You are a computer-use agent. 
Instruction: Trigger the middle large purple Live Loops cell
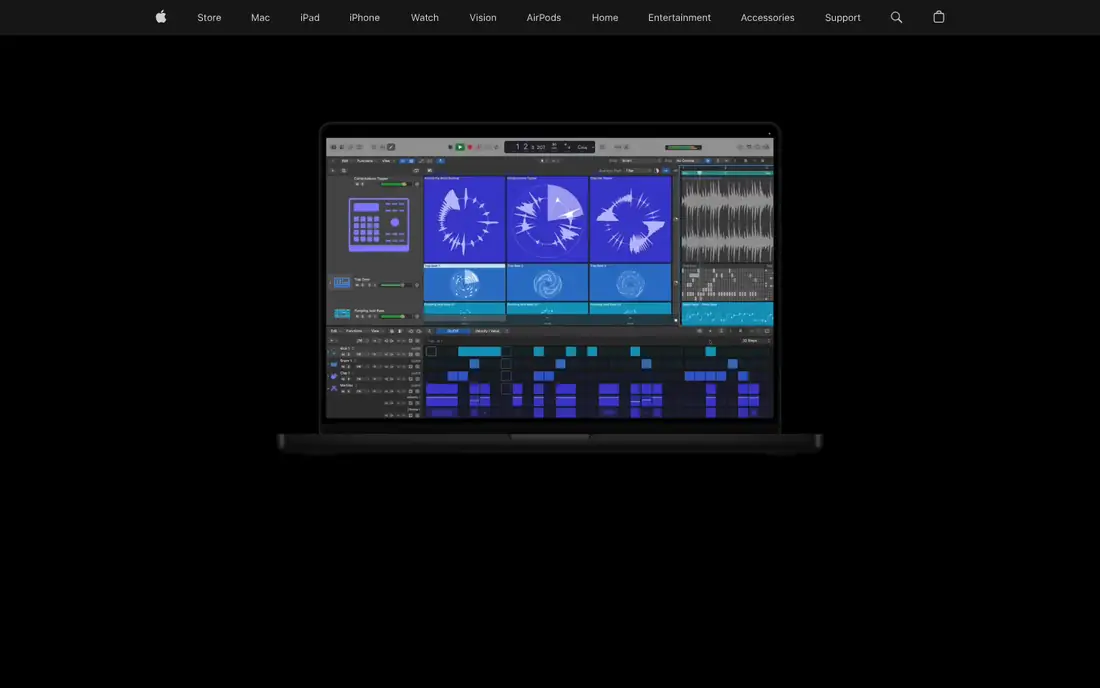(x=547, y=219)
